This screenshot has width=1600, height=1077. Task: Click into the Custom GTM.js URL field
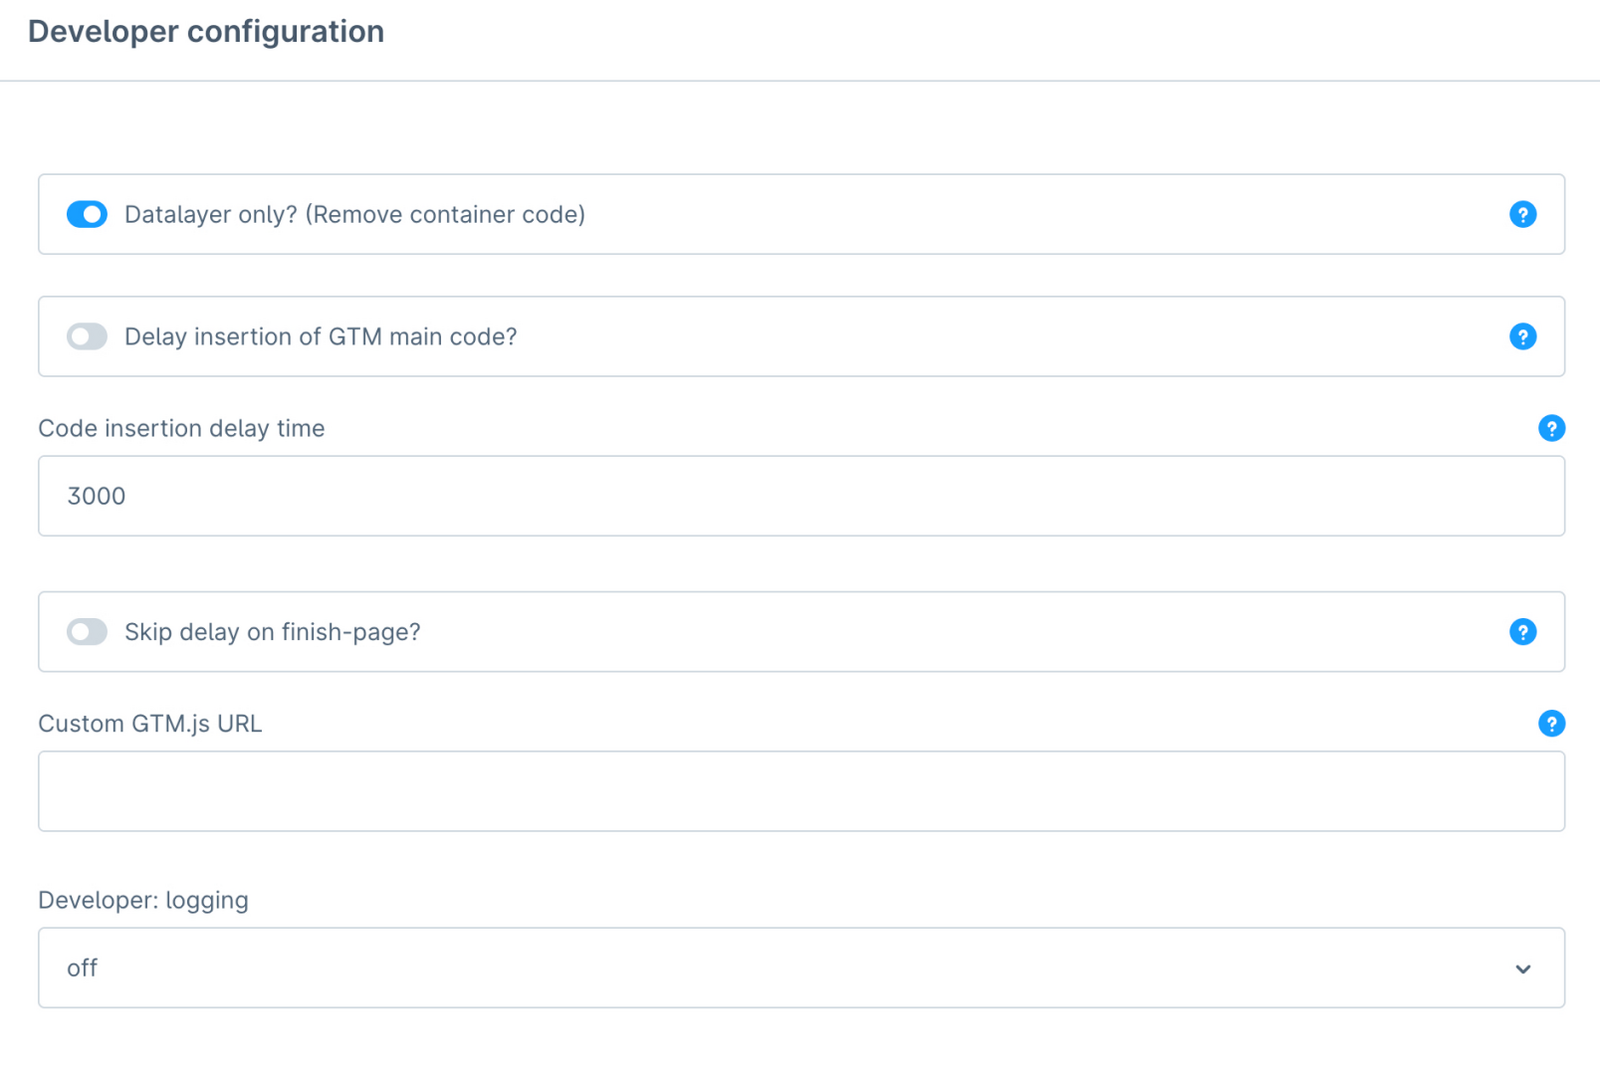click(x=800, y=791)
